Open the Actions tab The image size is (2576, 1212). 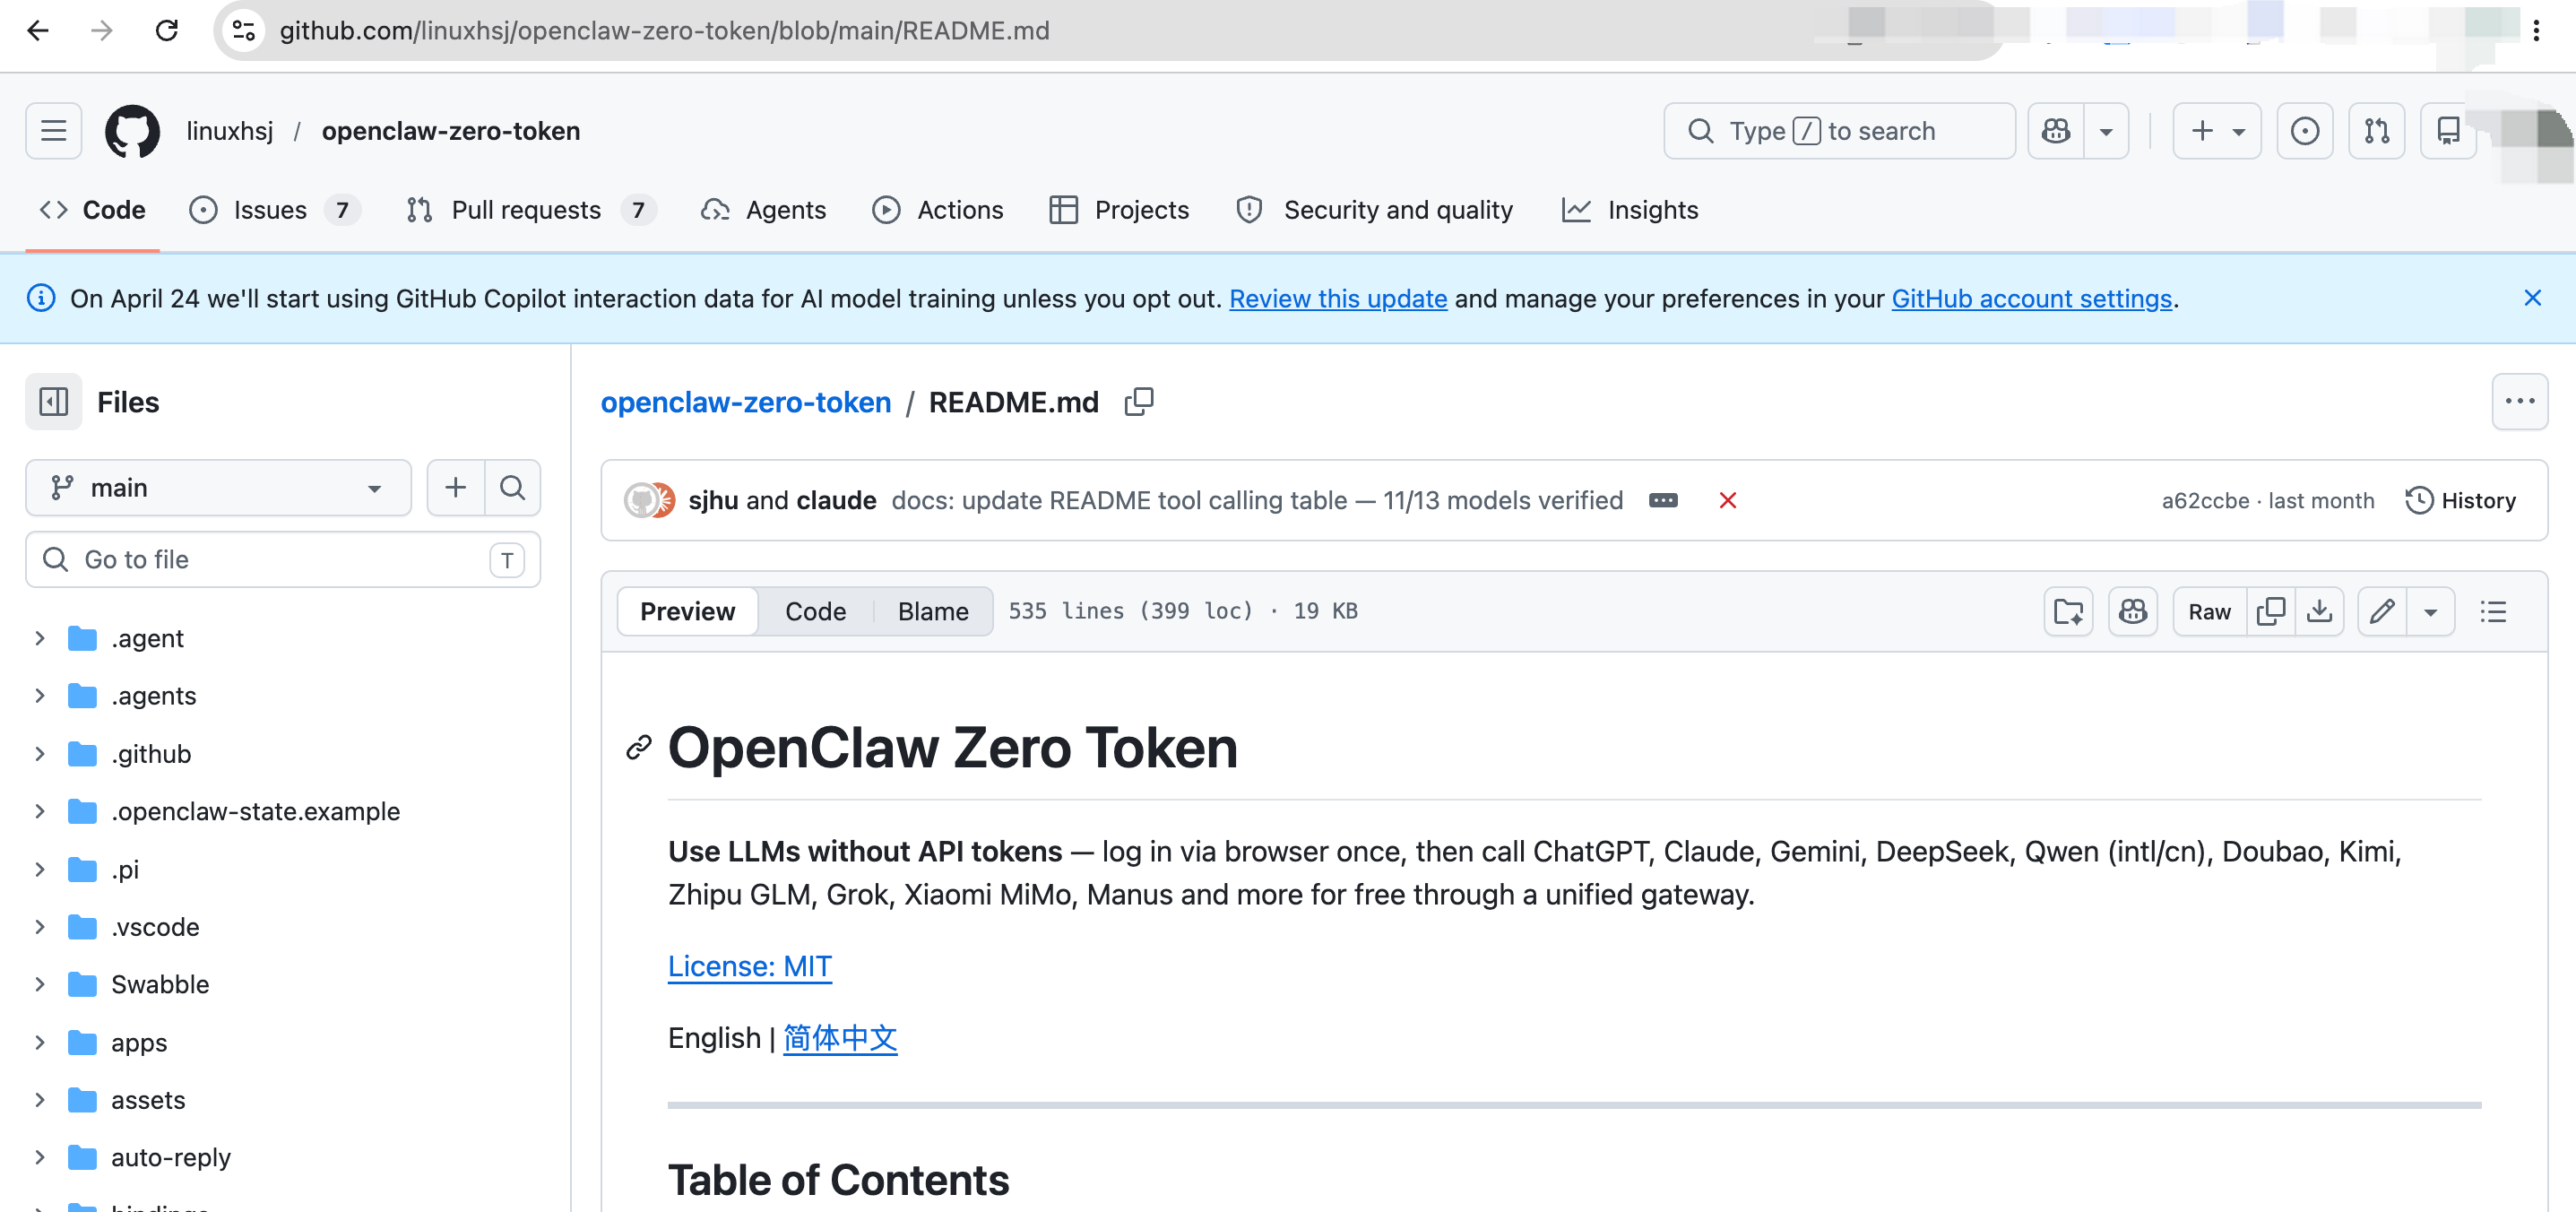[x=937, y=210]
